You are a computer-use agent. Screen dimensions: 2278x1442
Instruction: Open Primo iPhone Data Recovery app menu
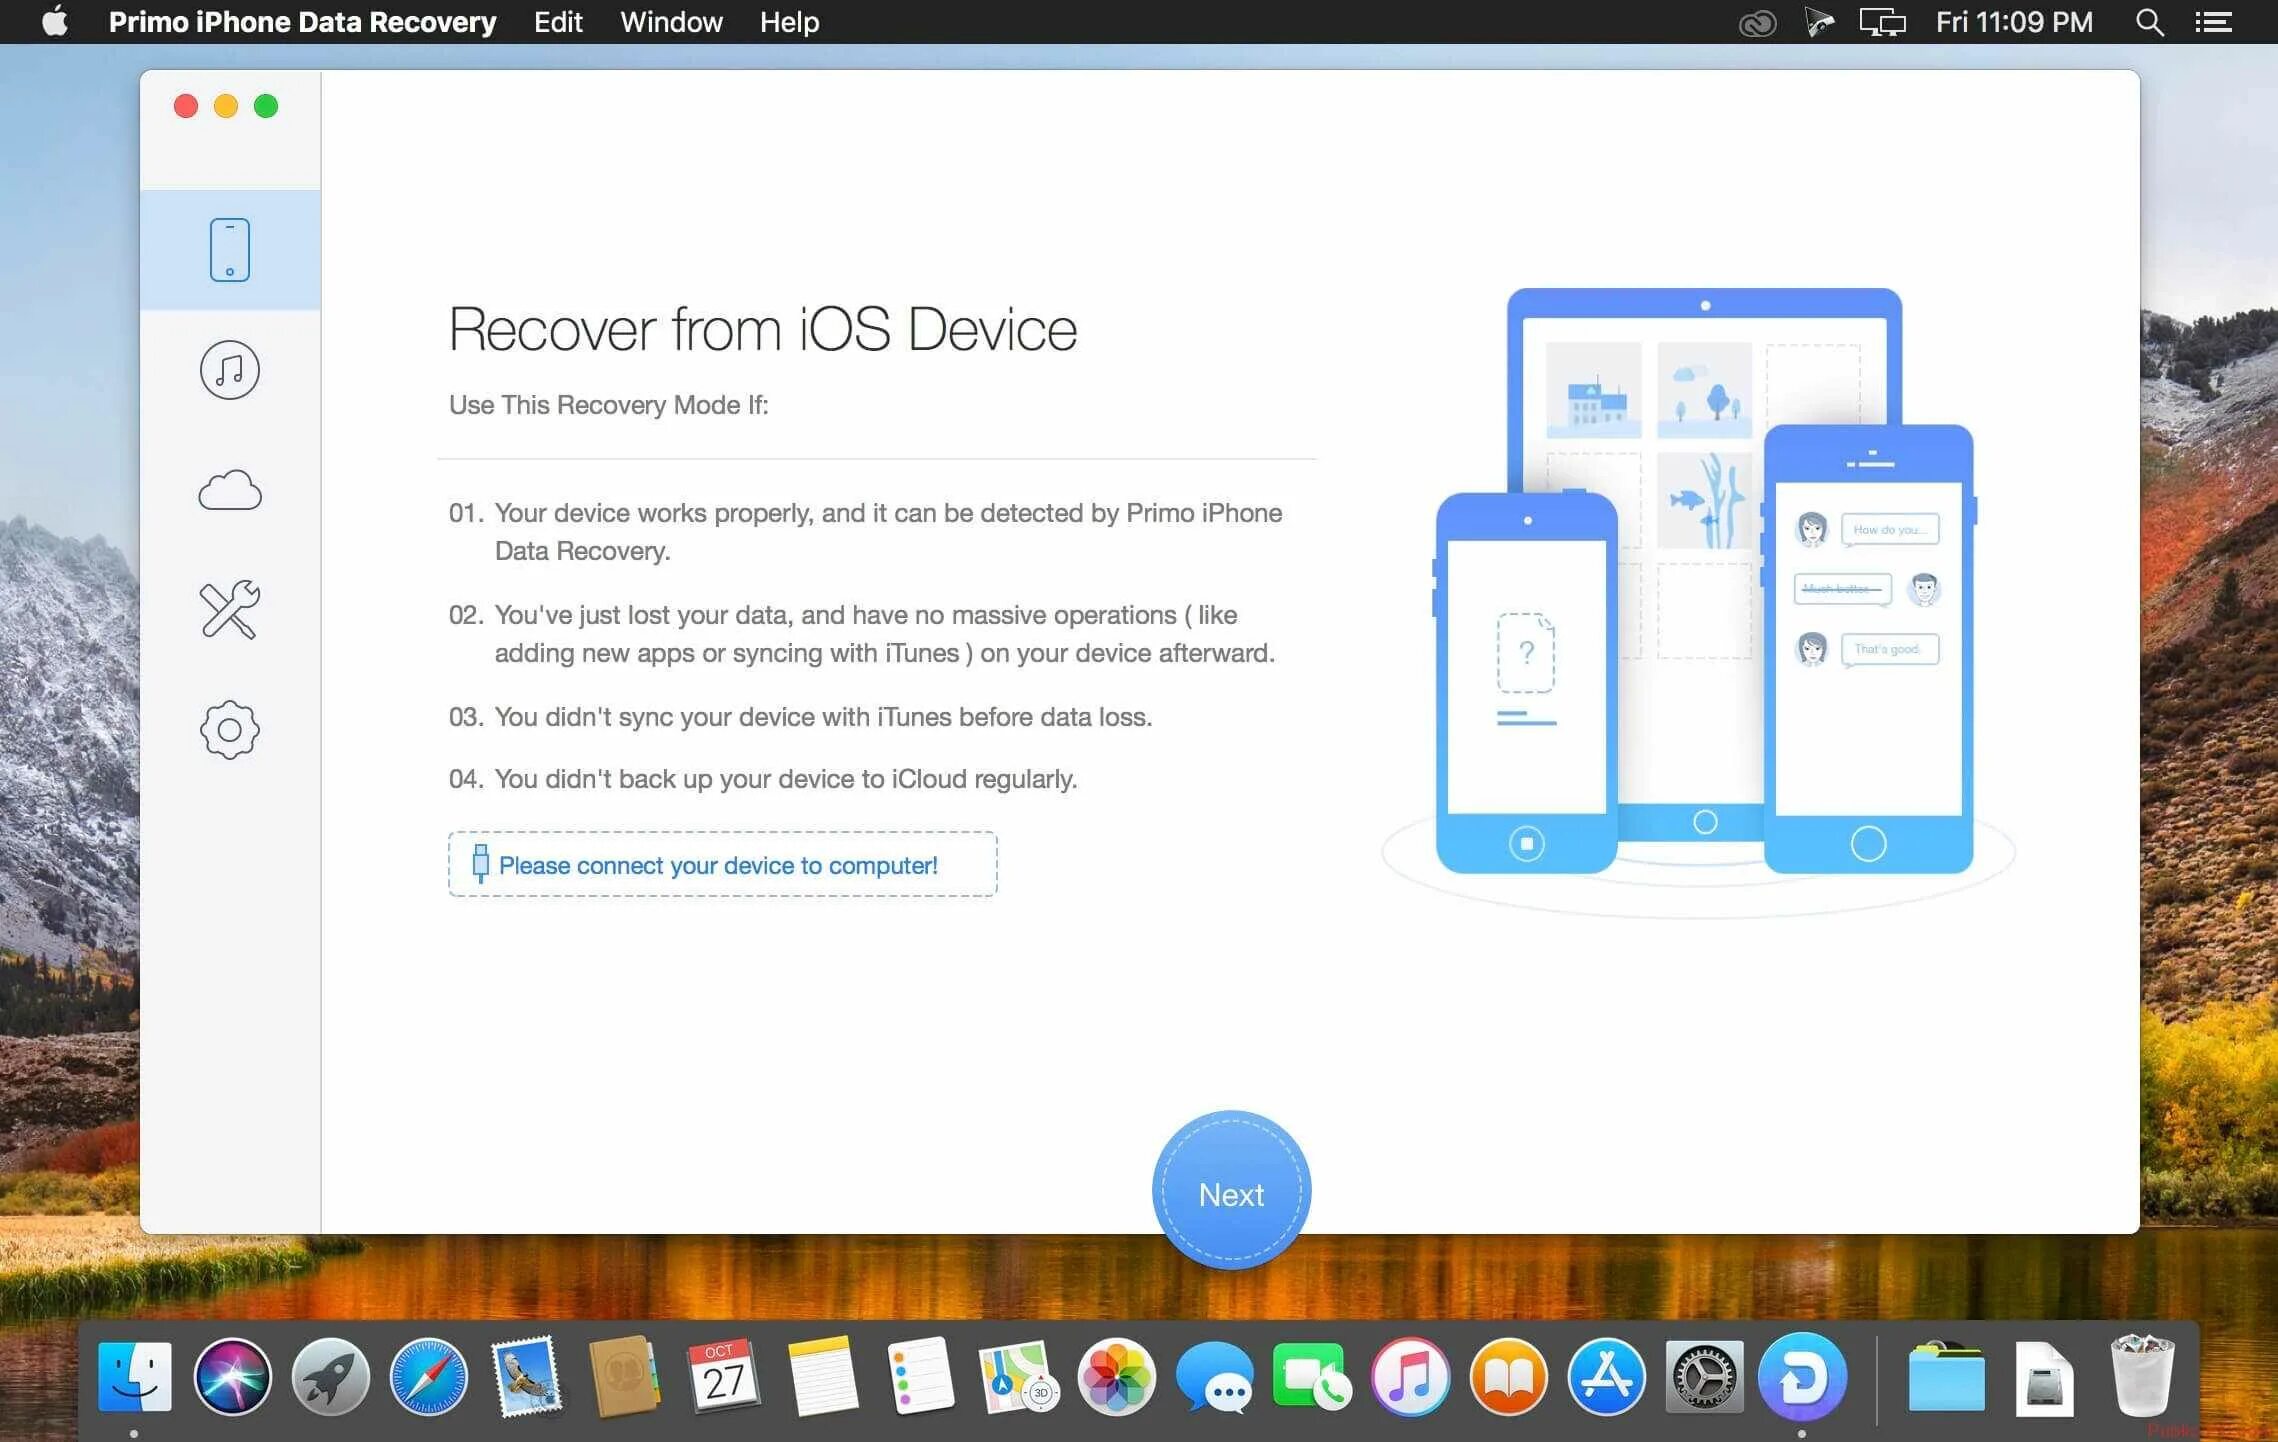point(302,22)
